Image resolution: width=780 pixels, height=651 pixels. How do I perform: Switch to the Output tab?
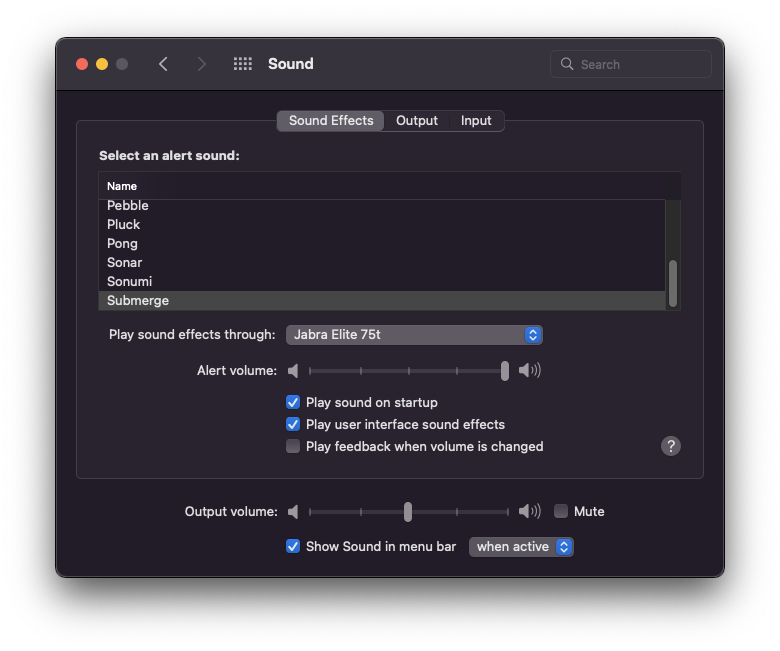[417, 121]
